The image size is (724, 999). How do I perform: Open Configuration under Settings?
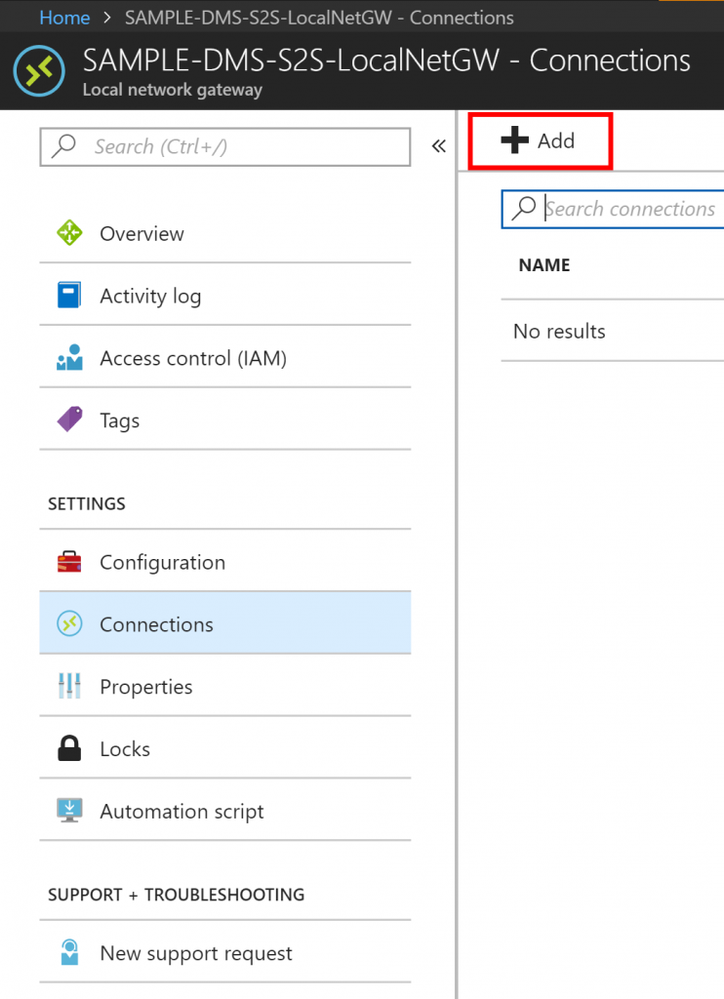(225, 562)
